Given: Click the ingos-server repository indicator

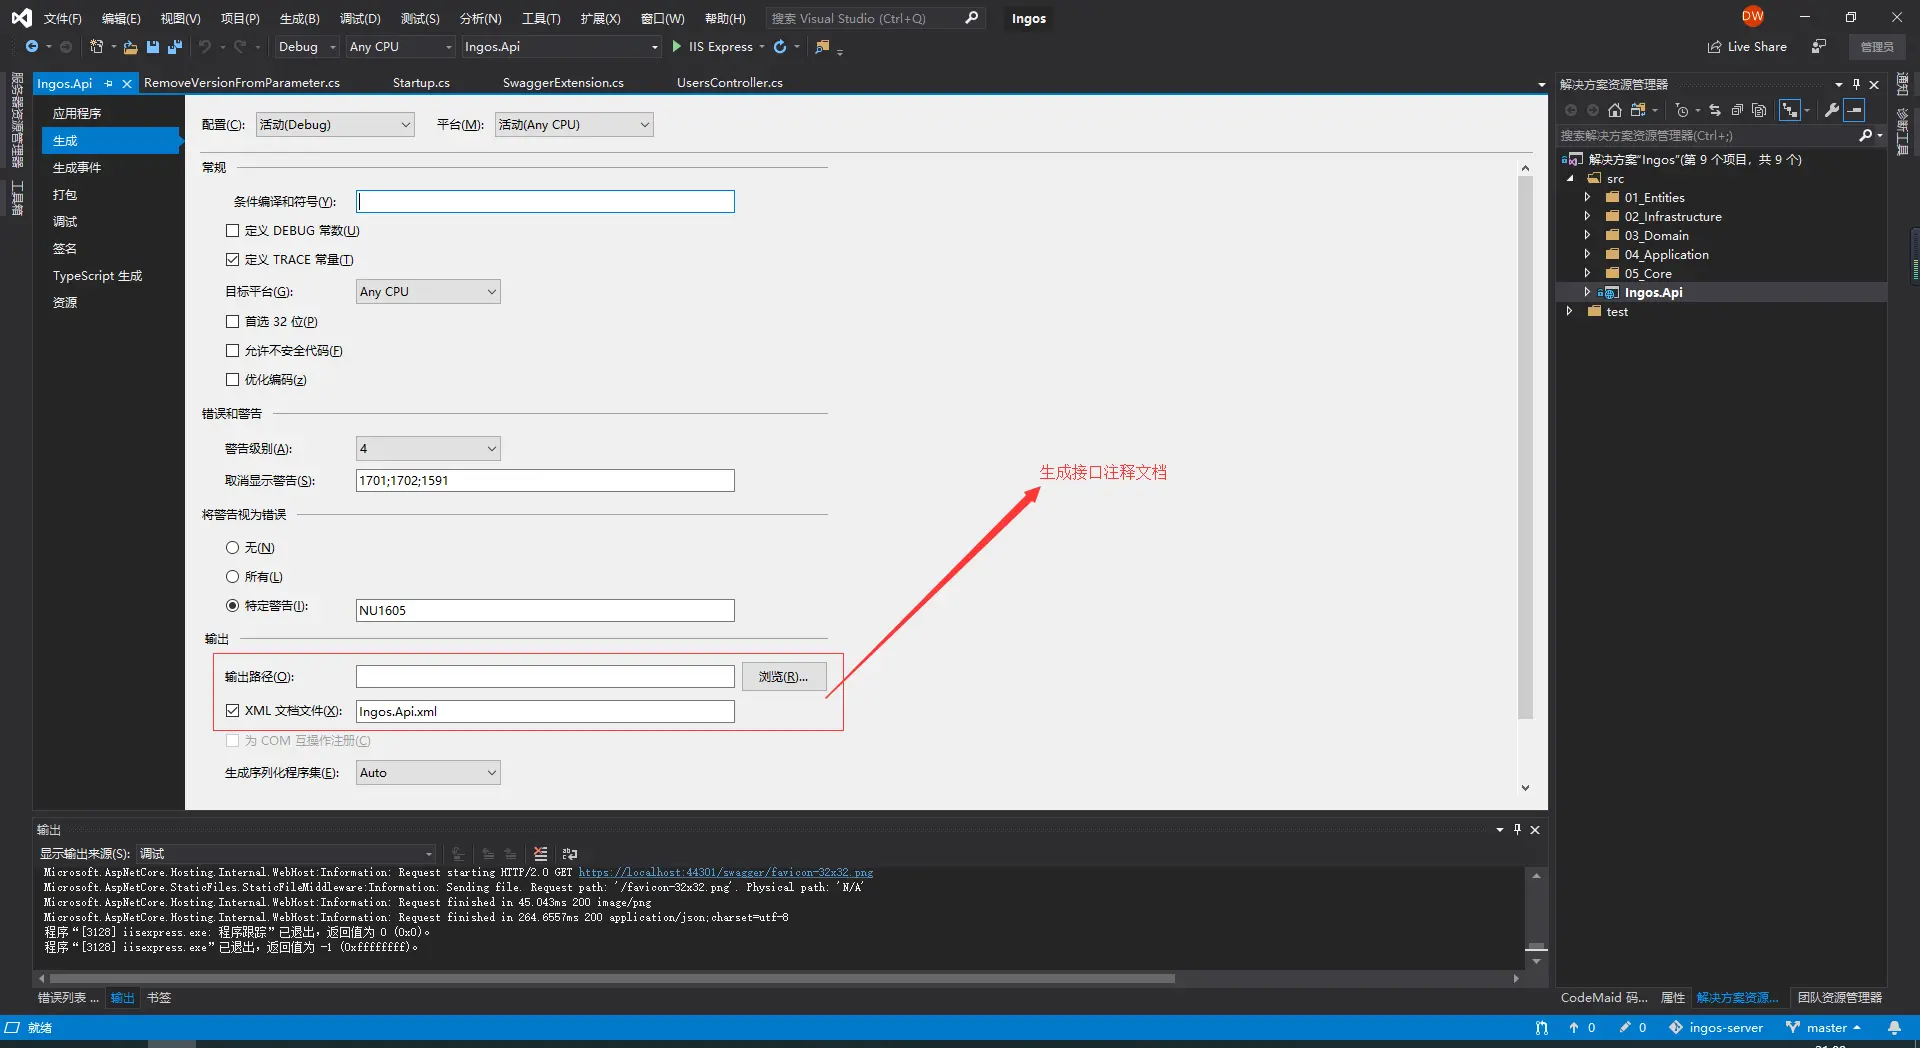Looking at the screenshot, I should click(1716, 1027).
